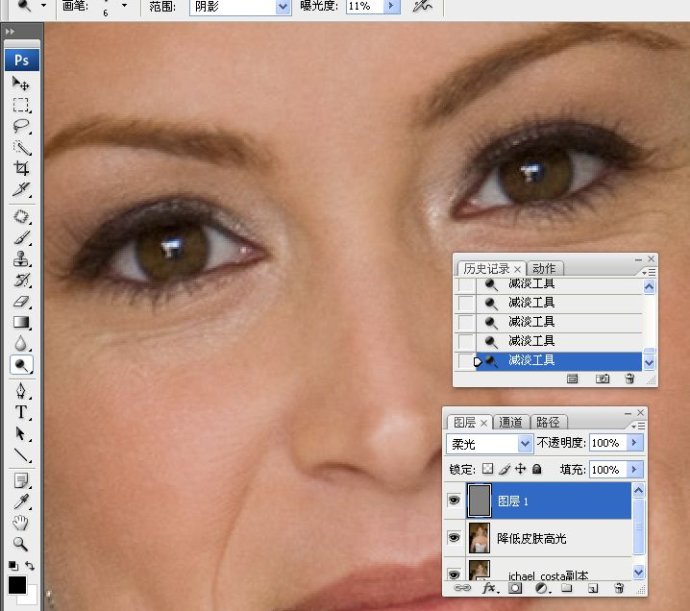Select the Pen tool
The image size is (690, 611).
pos(20,391)
